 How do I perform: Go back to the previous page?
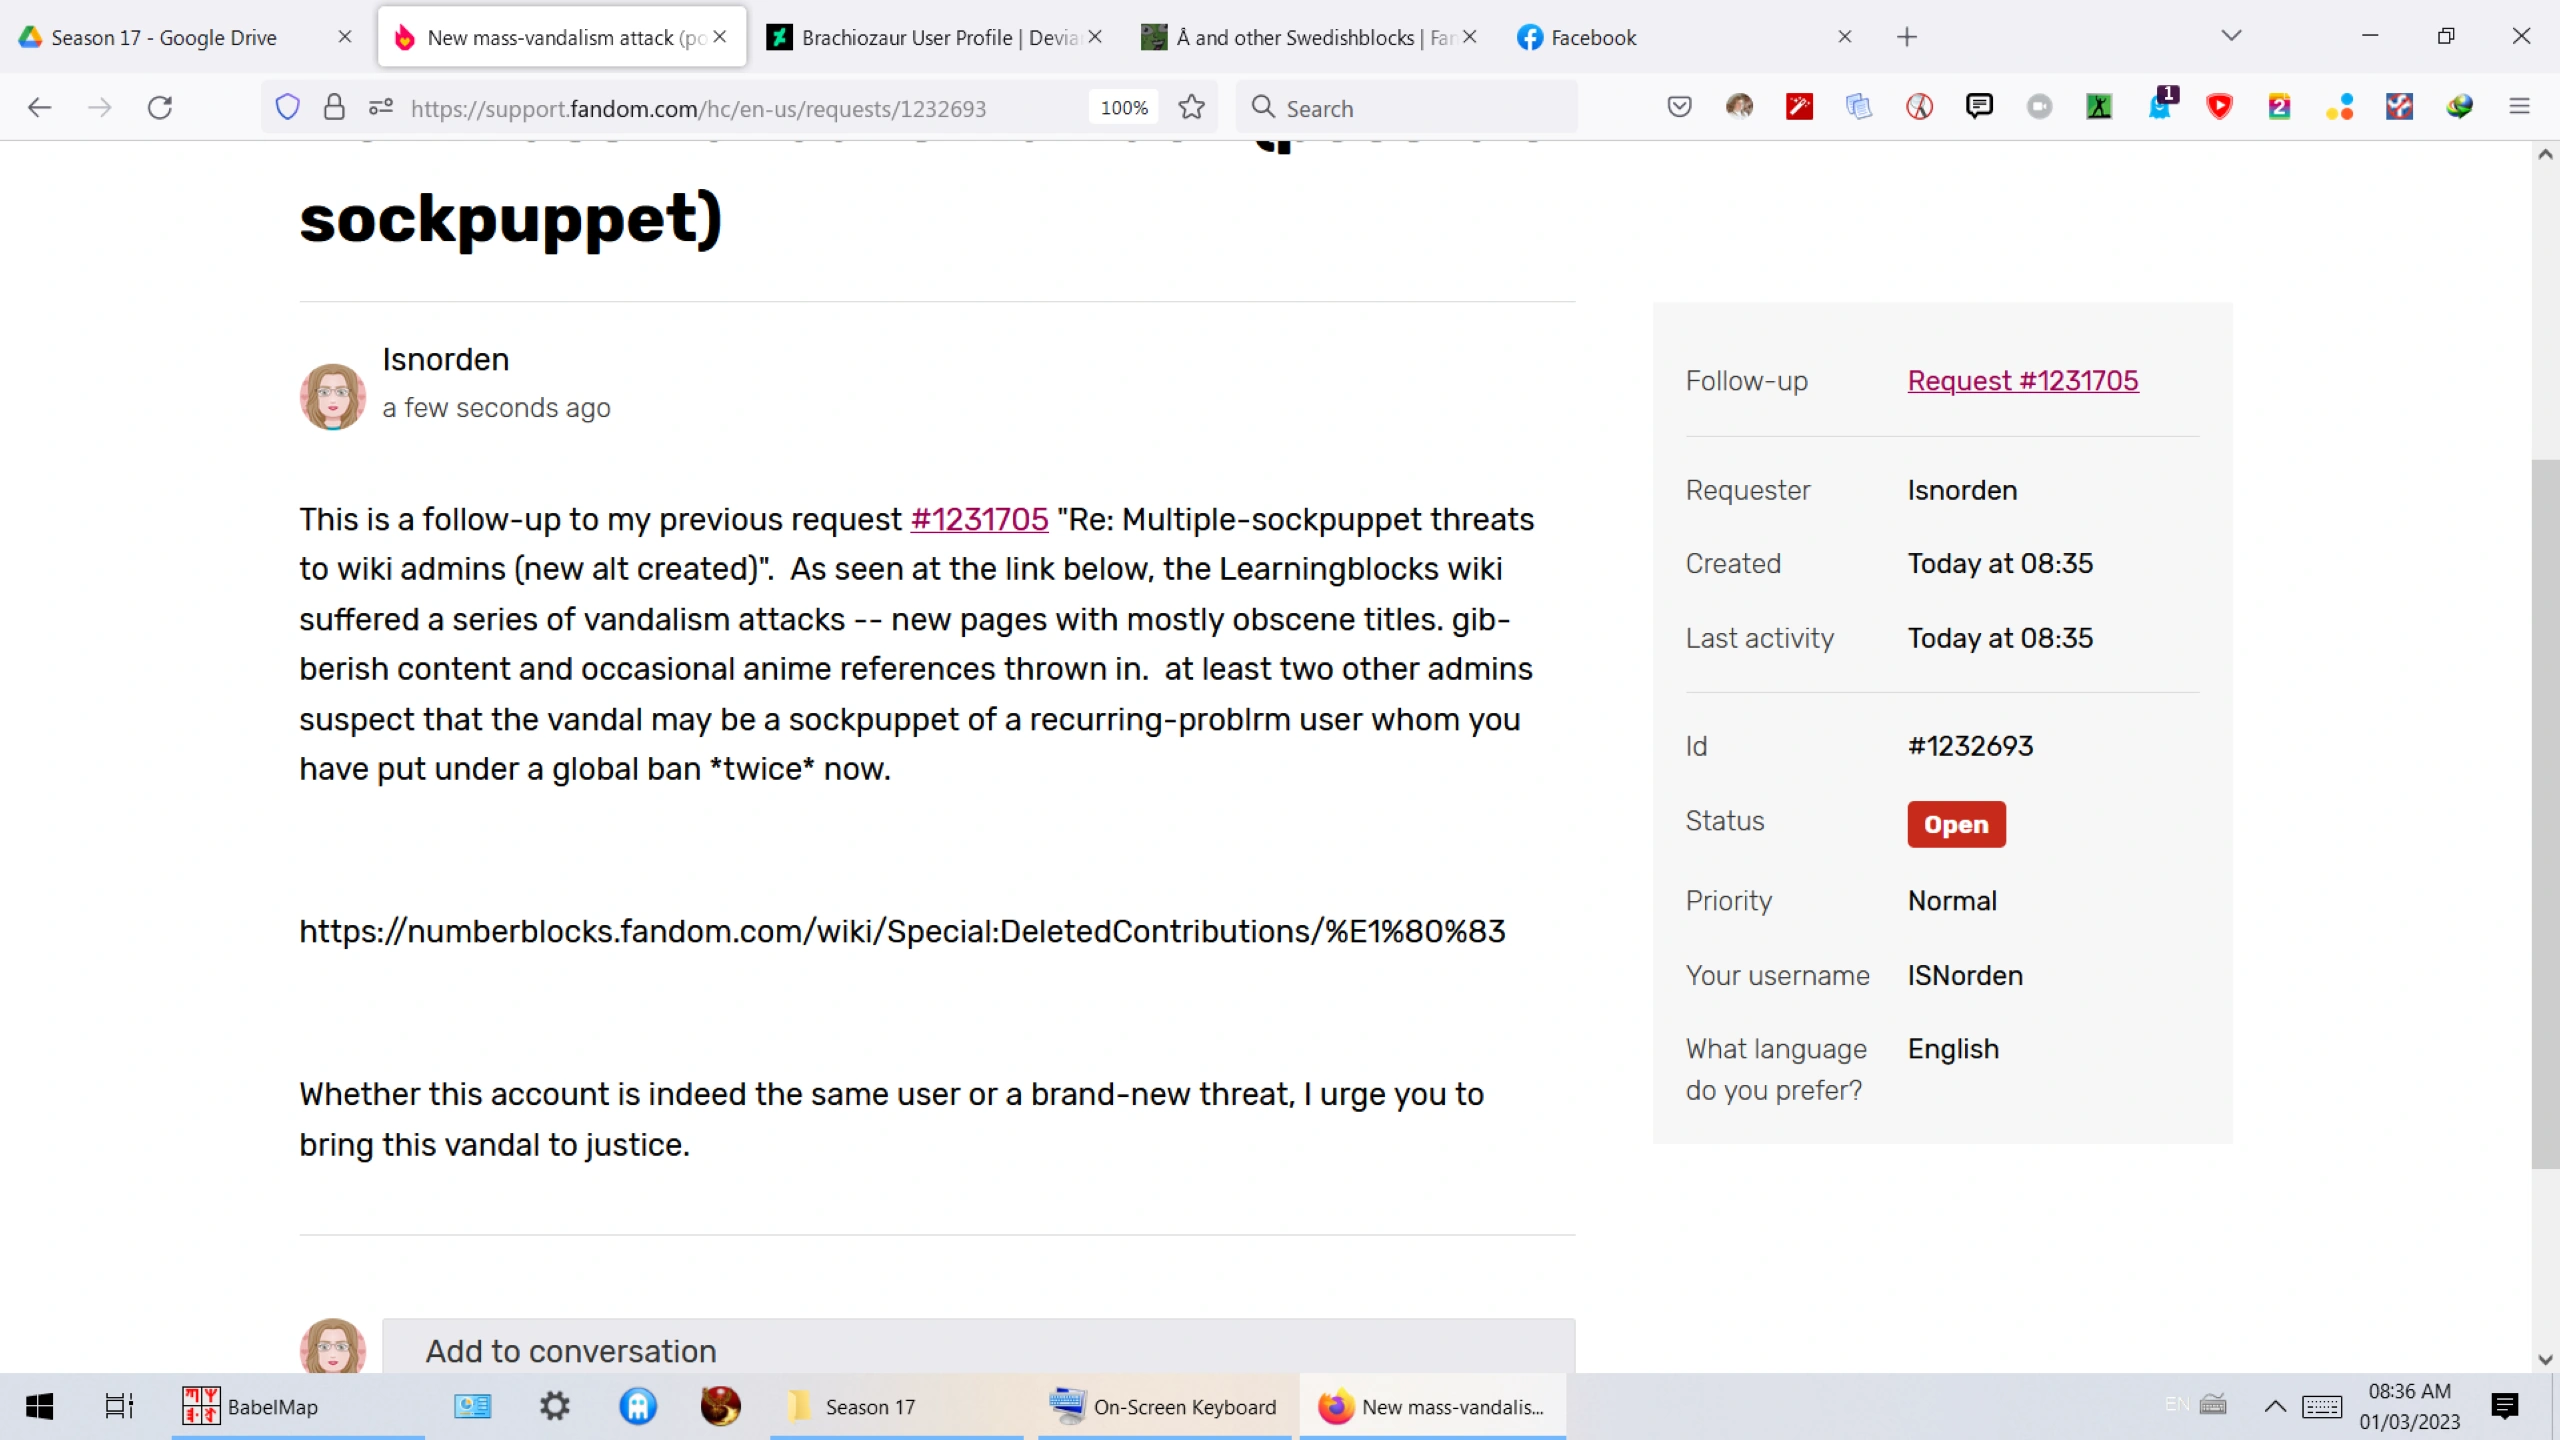coord(40,107)
